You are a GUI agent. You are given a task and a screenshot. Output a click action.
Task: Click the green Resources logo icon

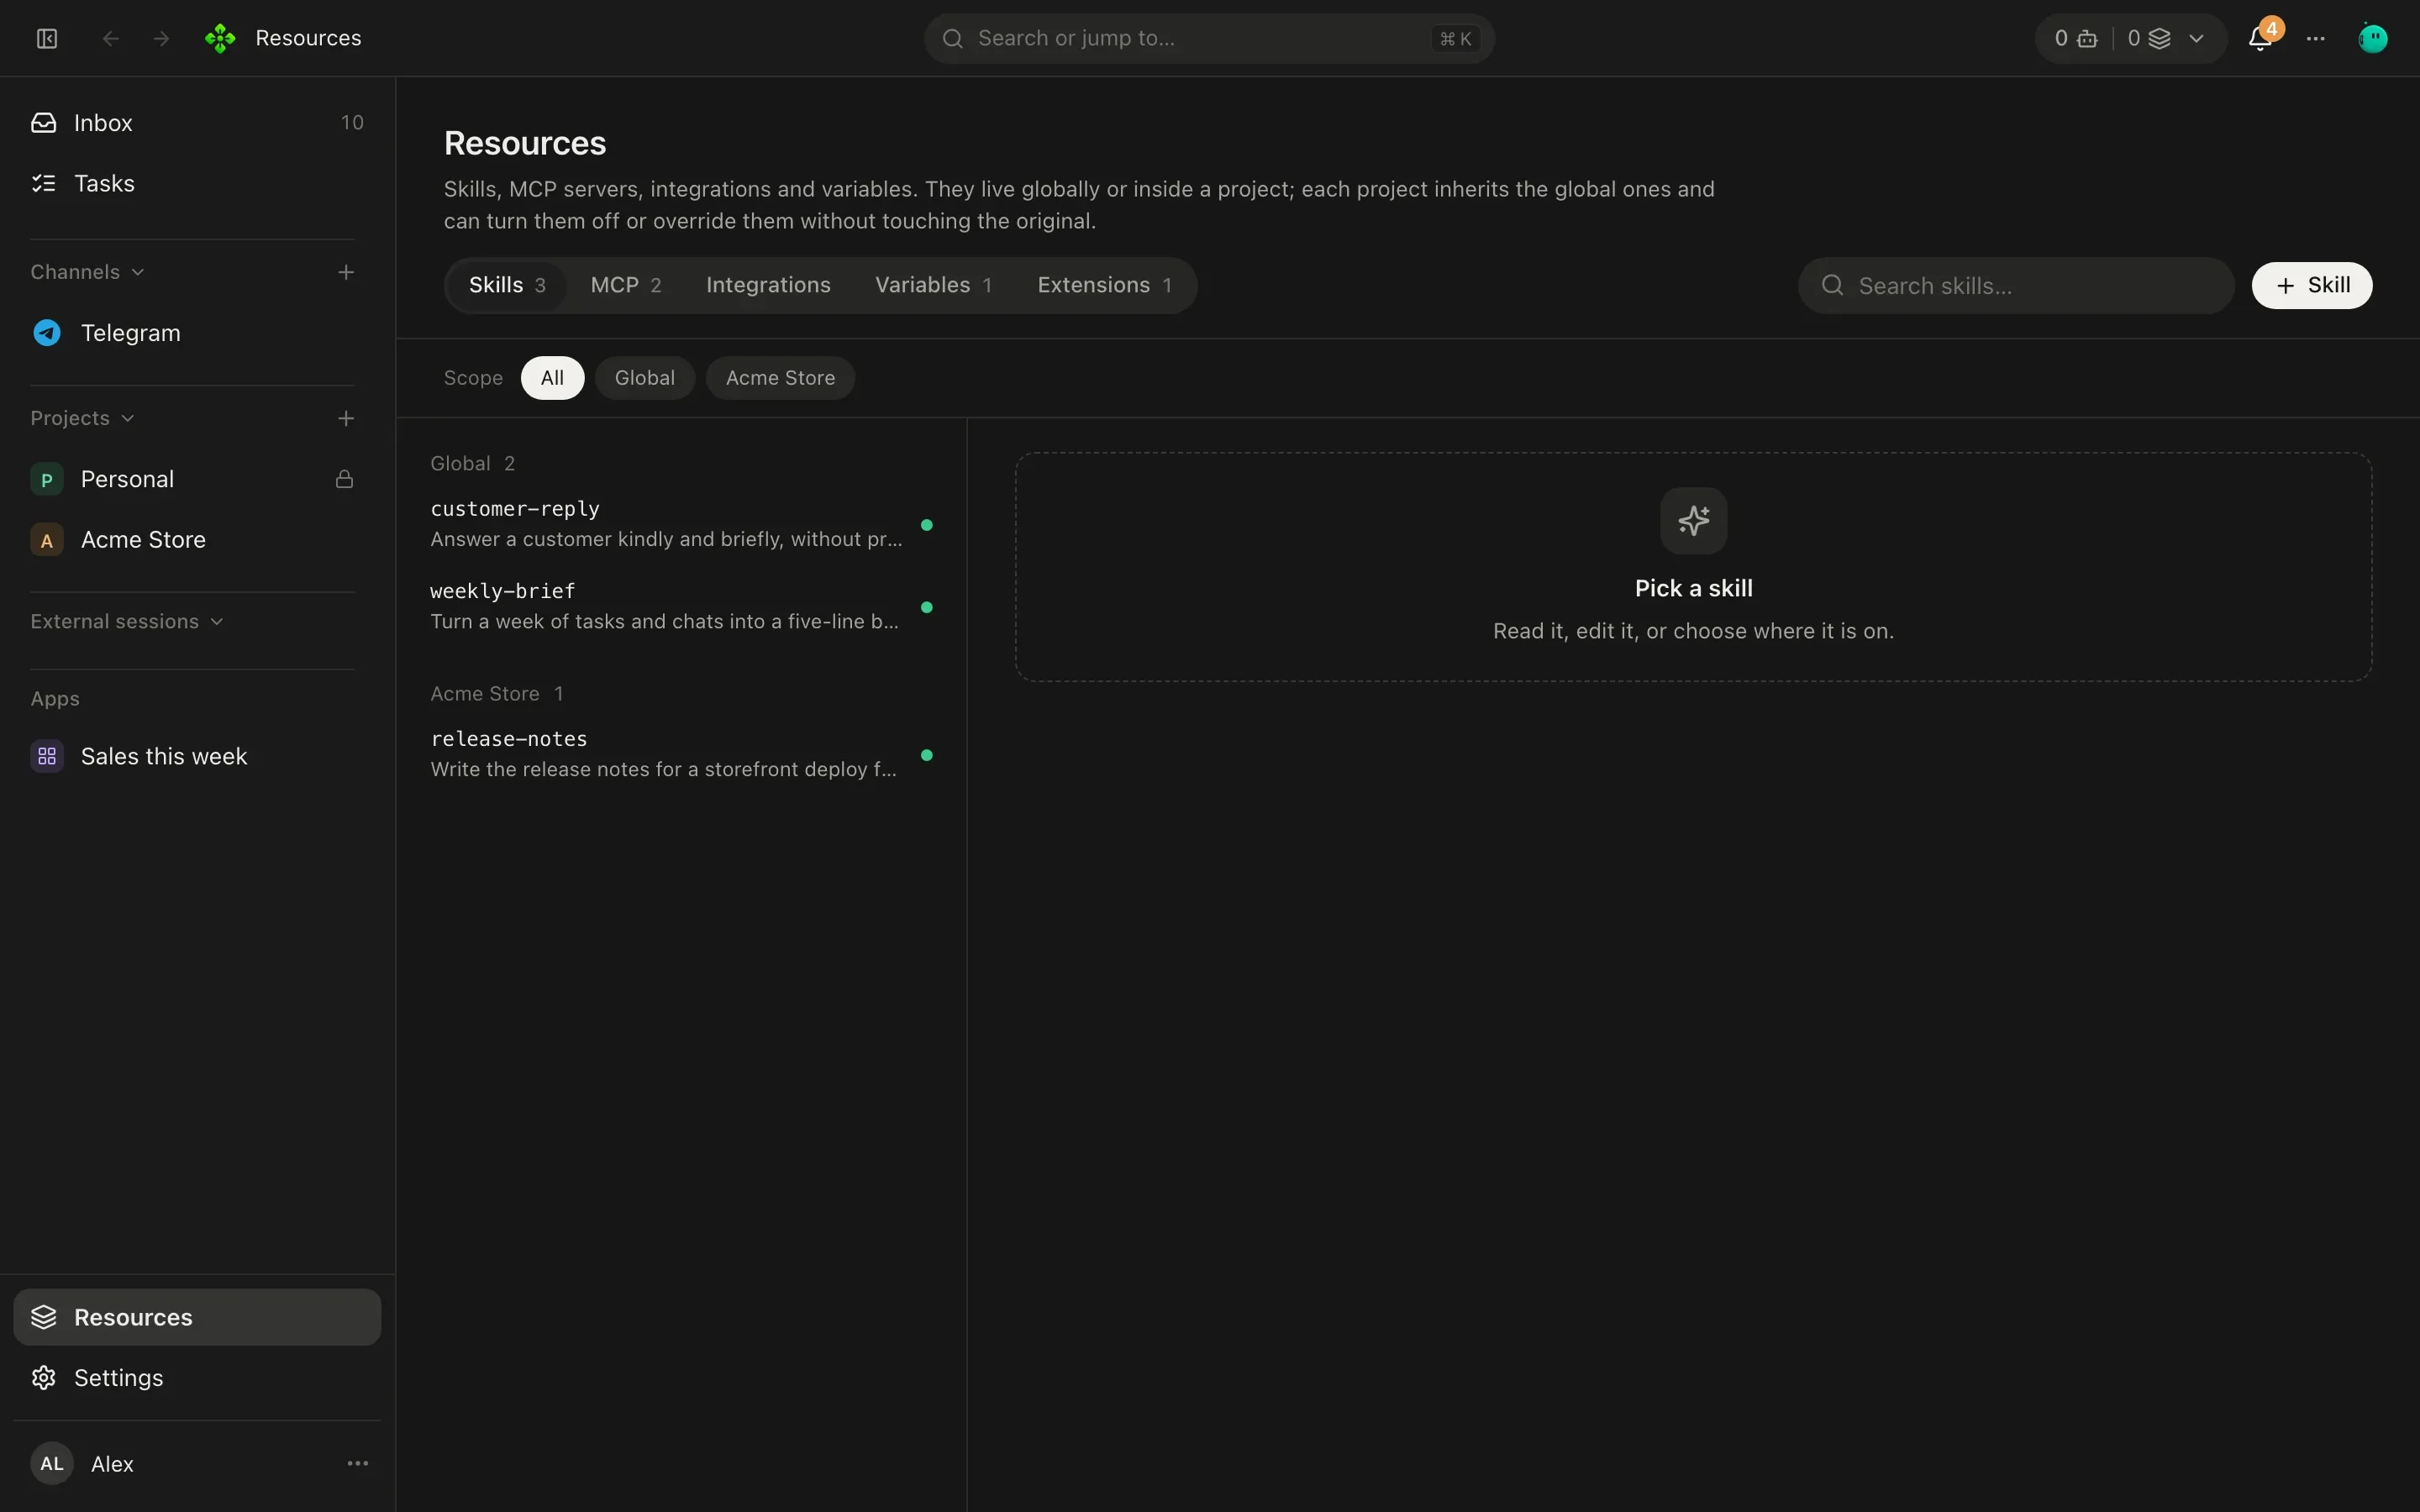[220, 38]
